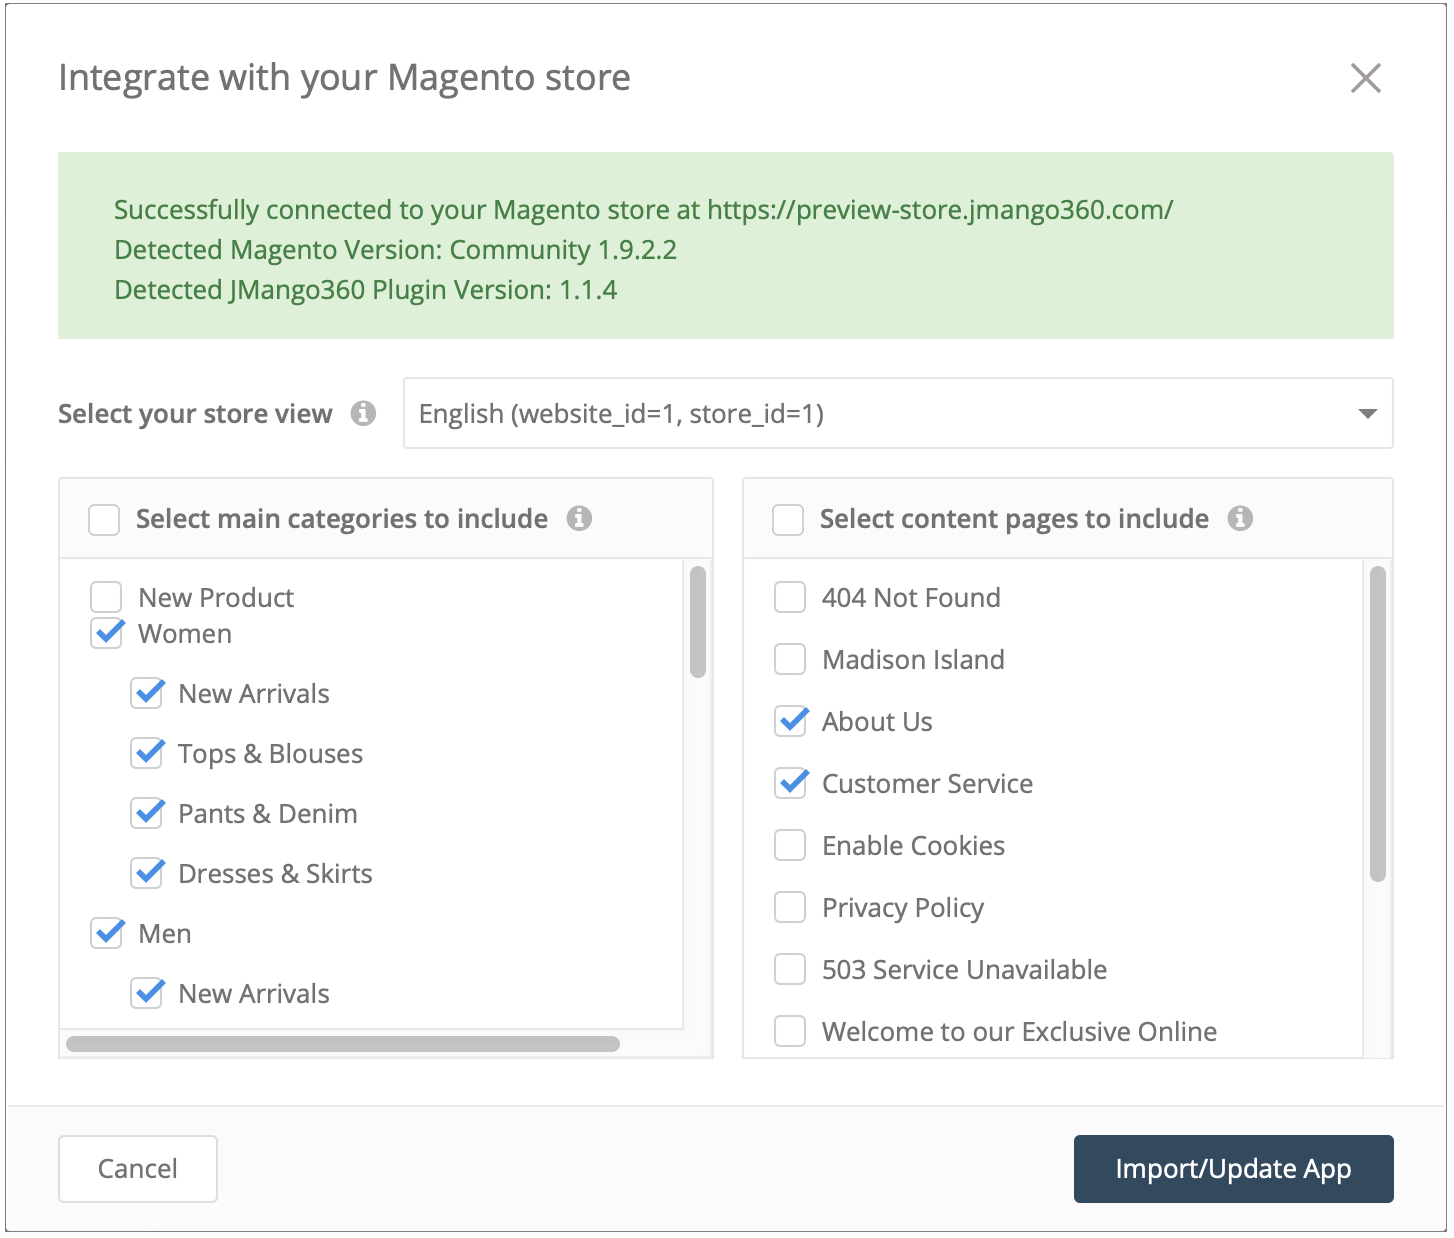
Task: Click info icon next to content pages
Action: click(x=1240, y=518)
